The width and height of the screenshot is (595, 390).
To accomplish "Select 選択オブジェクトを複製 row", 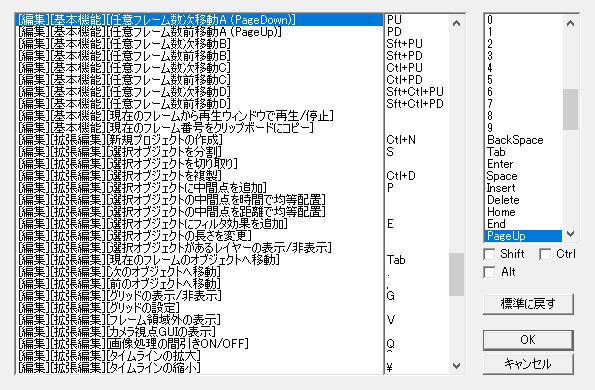I will pyautogui.click(x=199, y=176).
